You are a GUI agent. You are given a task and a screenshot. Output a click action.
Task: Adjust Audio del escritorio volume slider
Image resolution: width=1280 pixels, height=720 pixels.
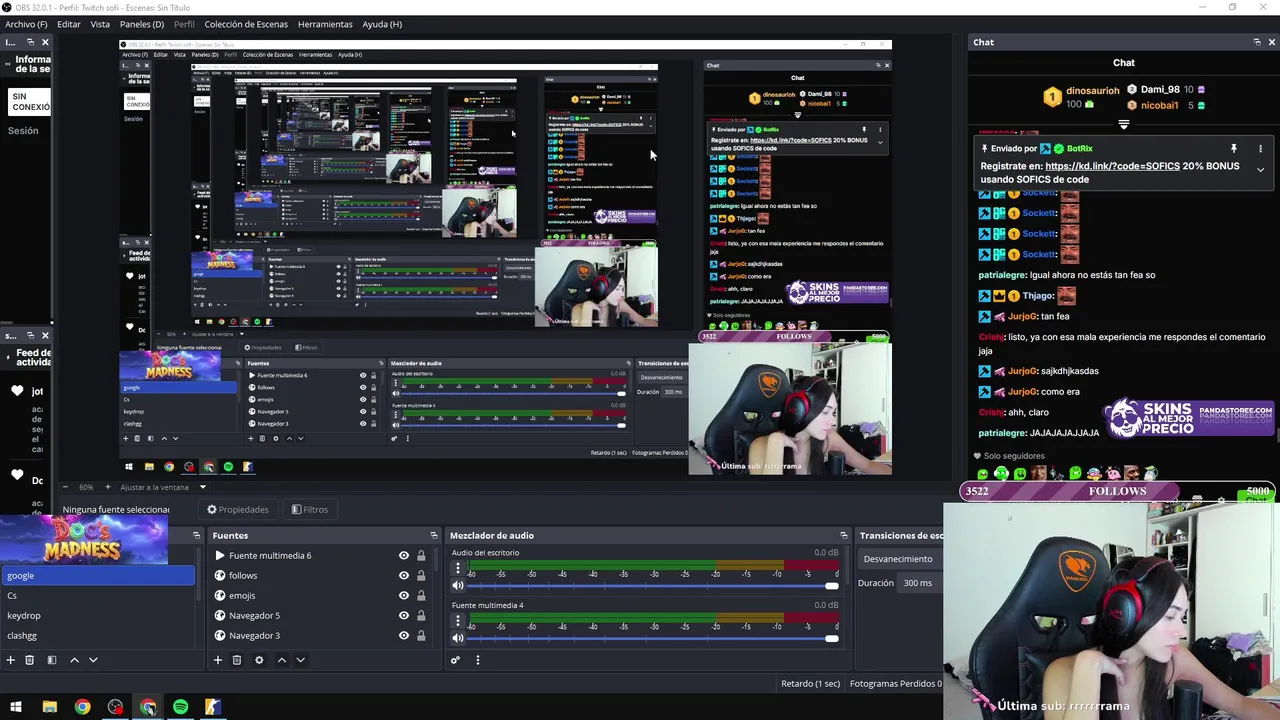coord(655,585)
